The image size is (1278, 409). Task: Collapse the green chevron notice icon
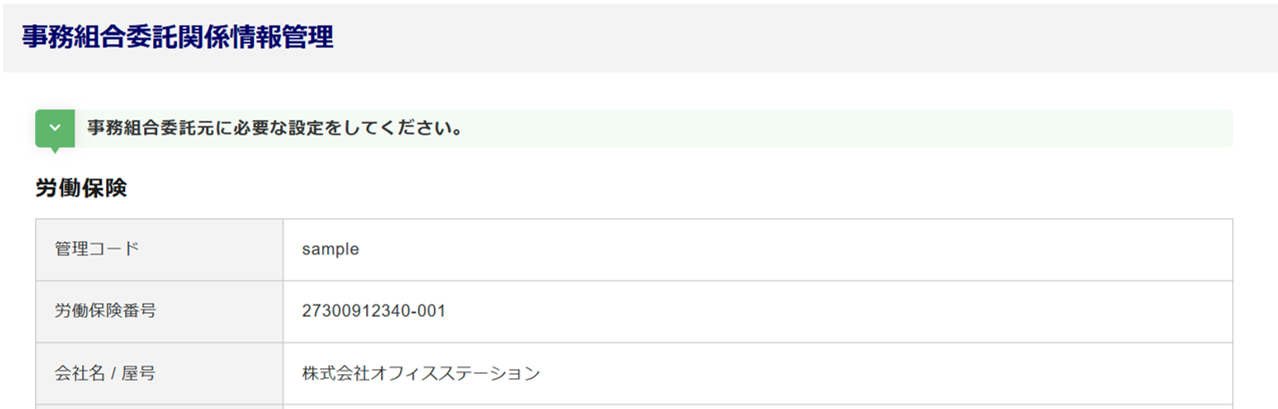coord(55,129)
